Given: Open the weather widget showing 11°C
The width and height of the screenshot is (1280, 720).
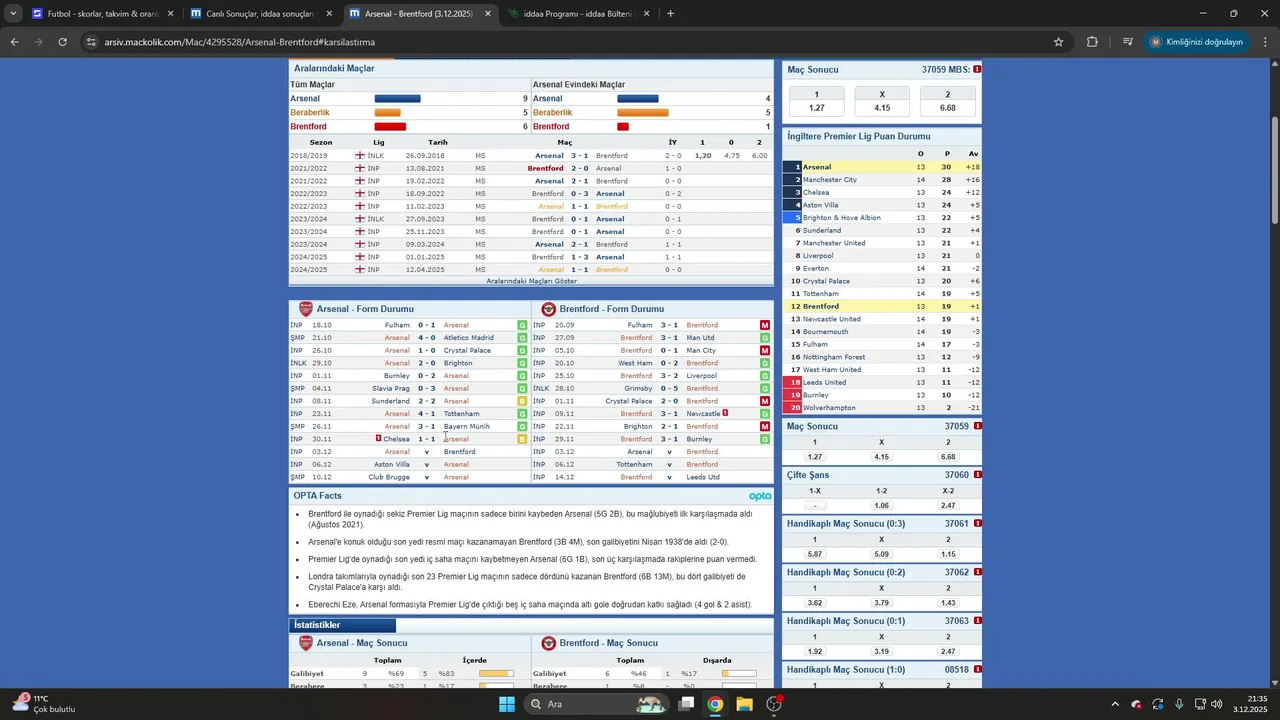Looking at the screenshot, I should tap(43, 704).
